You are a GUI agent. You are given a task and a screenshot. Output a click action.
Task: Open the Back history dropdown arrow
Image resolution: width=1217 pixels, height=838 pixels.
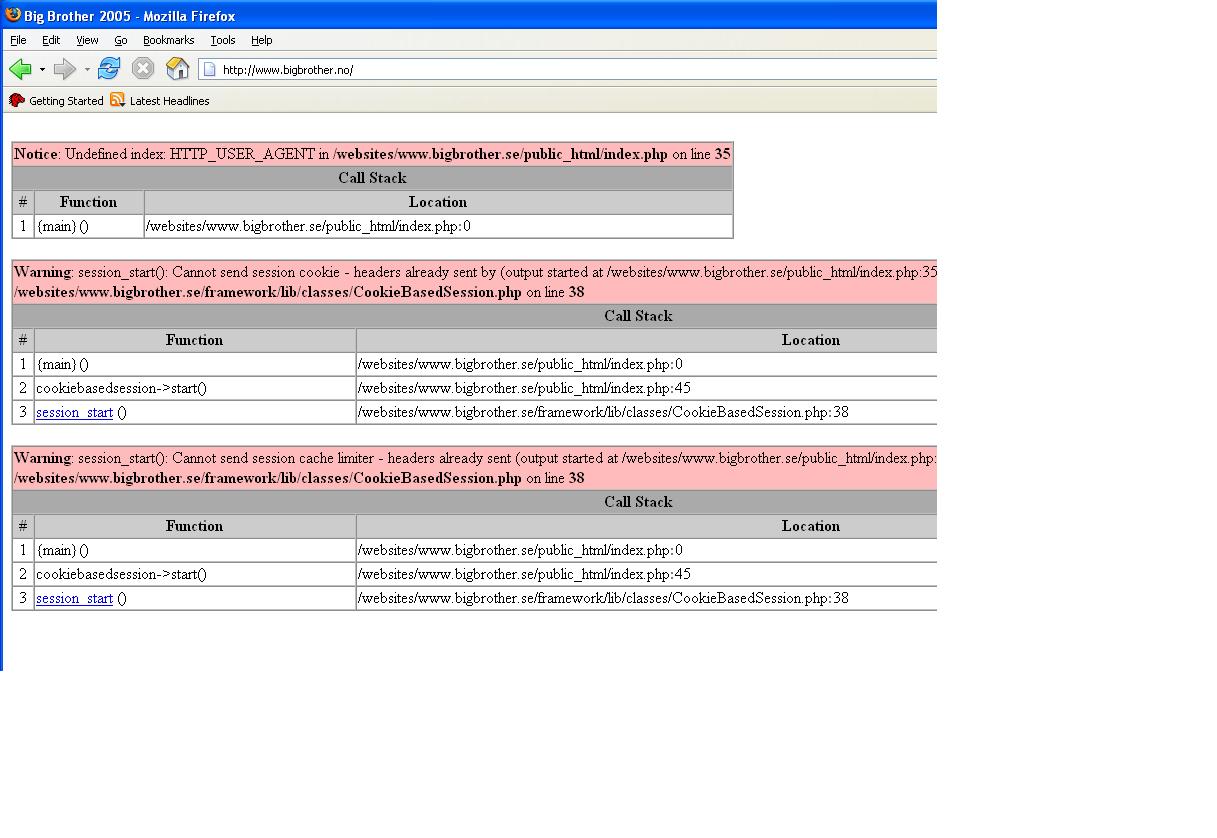[x=42, y=70]
